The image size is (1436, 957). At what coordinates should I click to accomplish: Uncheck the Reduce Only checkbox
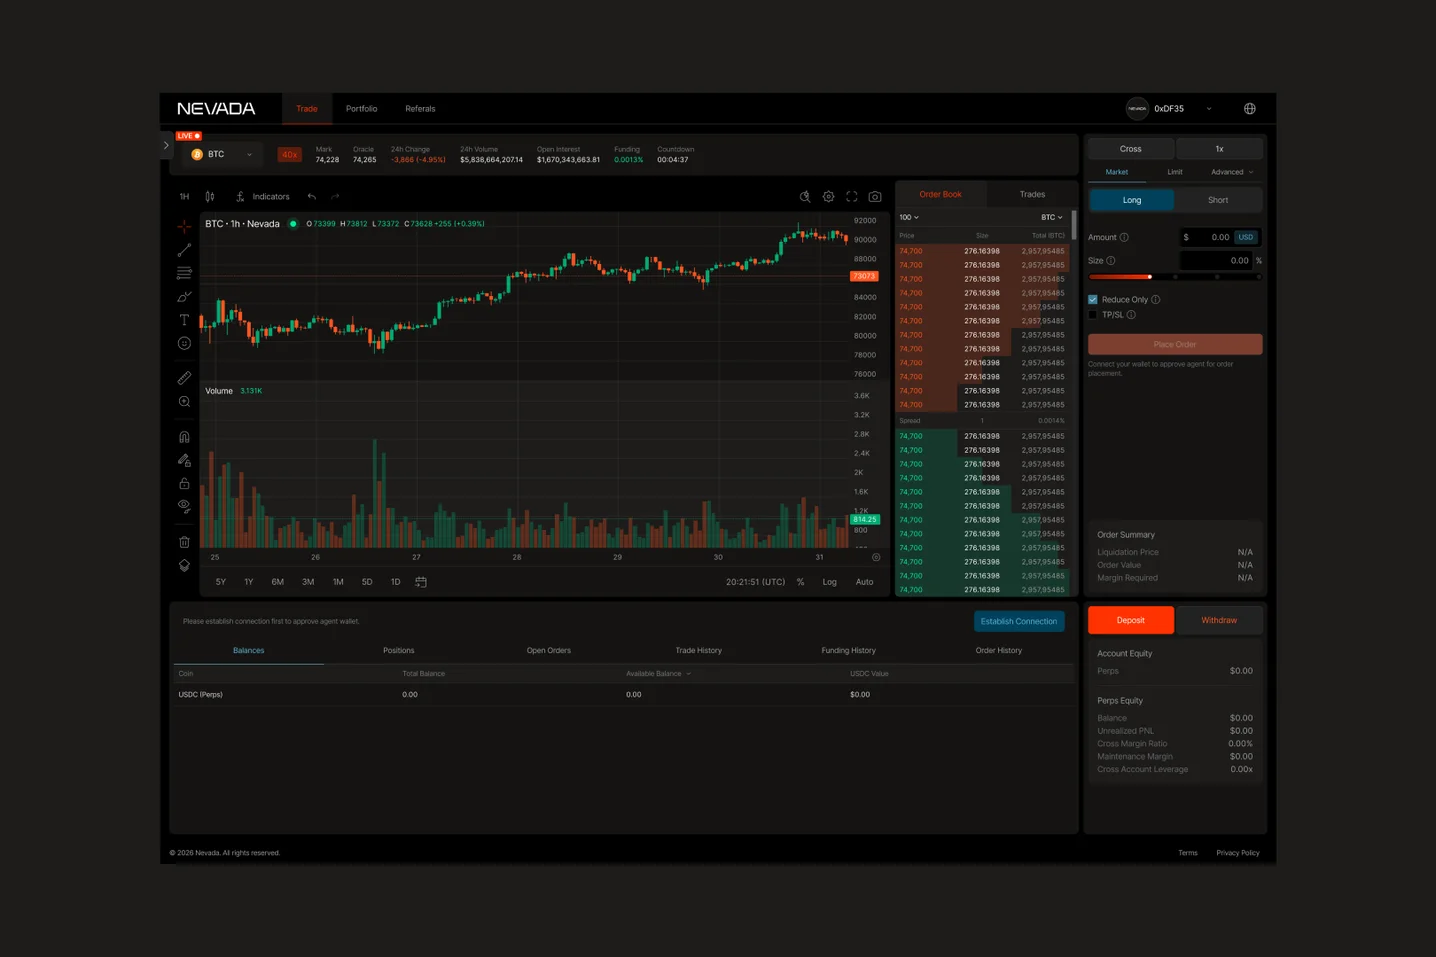[x=1093, y=300]
